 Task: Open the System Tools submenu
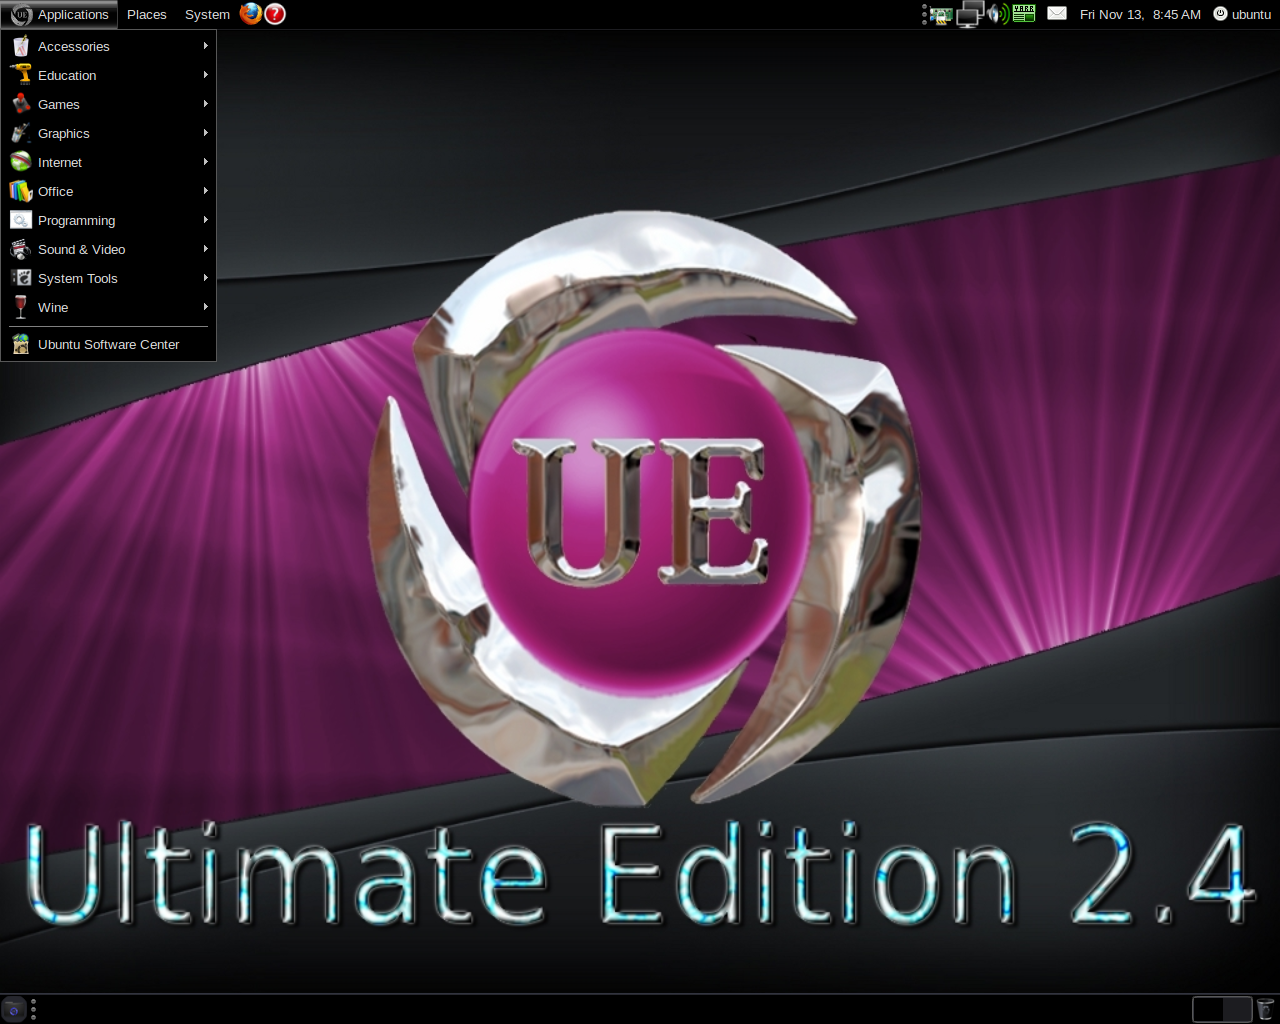point(109,278)
